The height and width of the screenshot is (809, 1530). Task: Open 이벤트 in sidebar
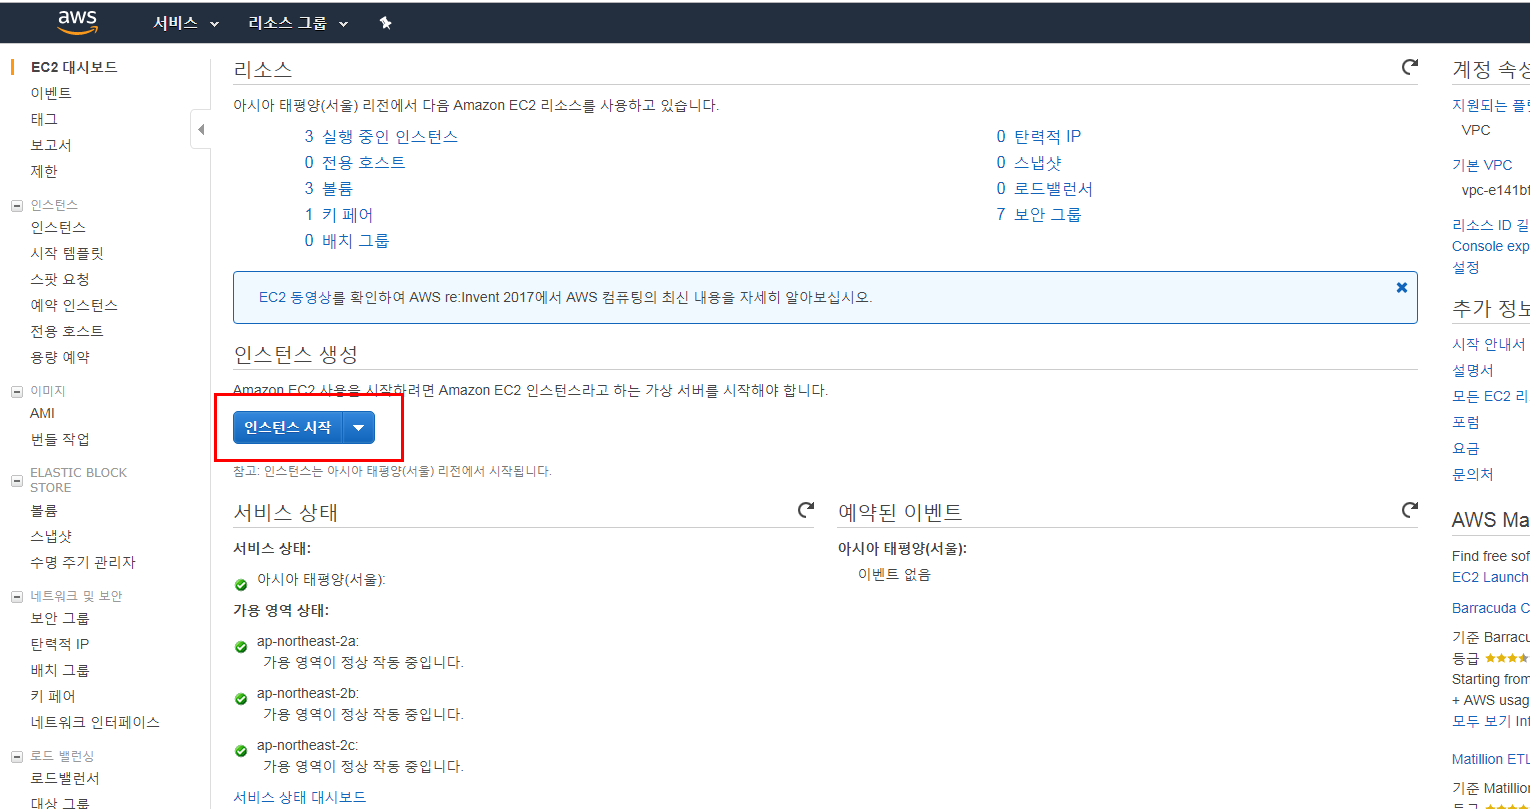[51, 93]
